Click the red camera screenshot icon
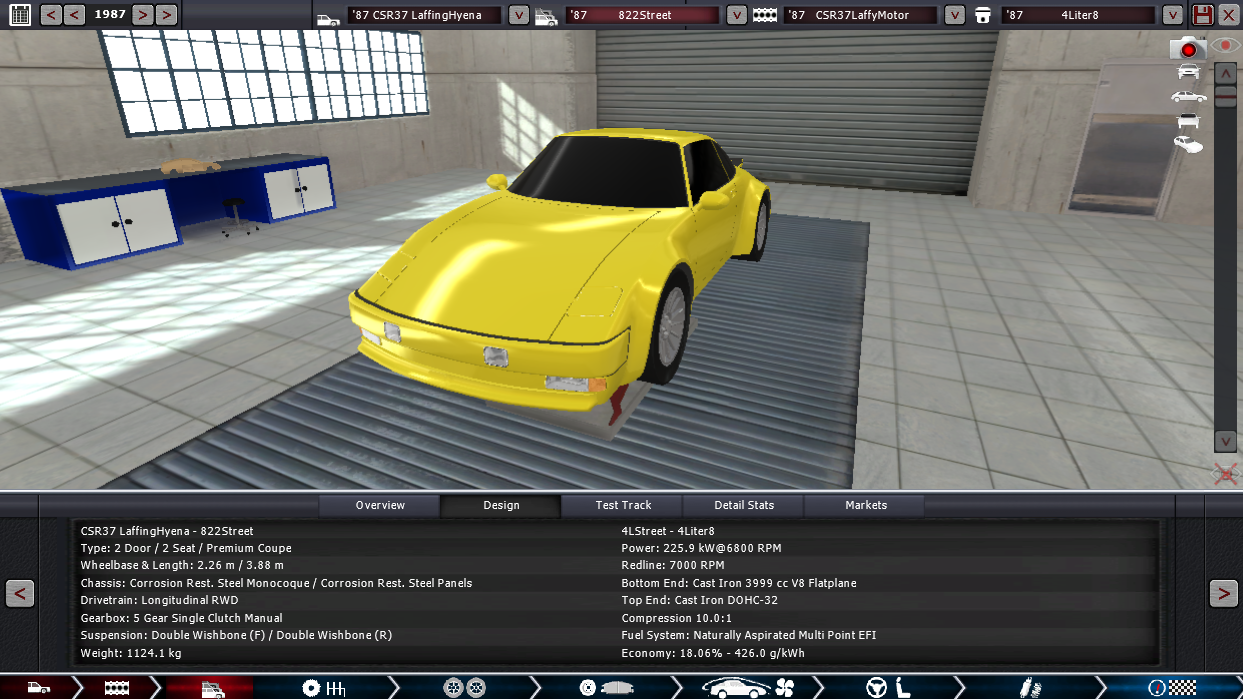 pos(1188,48)
